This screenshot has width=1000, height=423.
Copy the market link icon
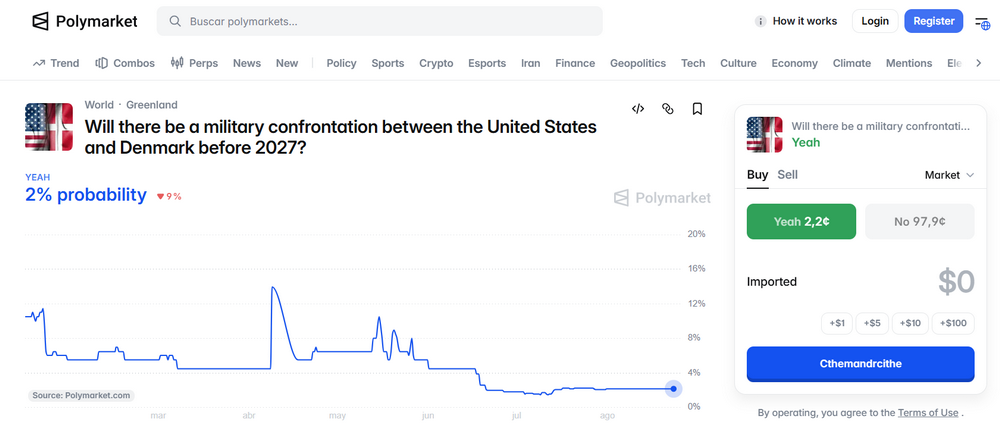coord(668,108)
